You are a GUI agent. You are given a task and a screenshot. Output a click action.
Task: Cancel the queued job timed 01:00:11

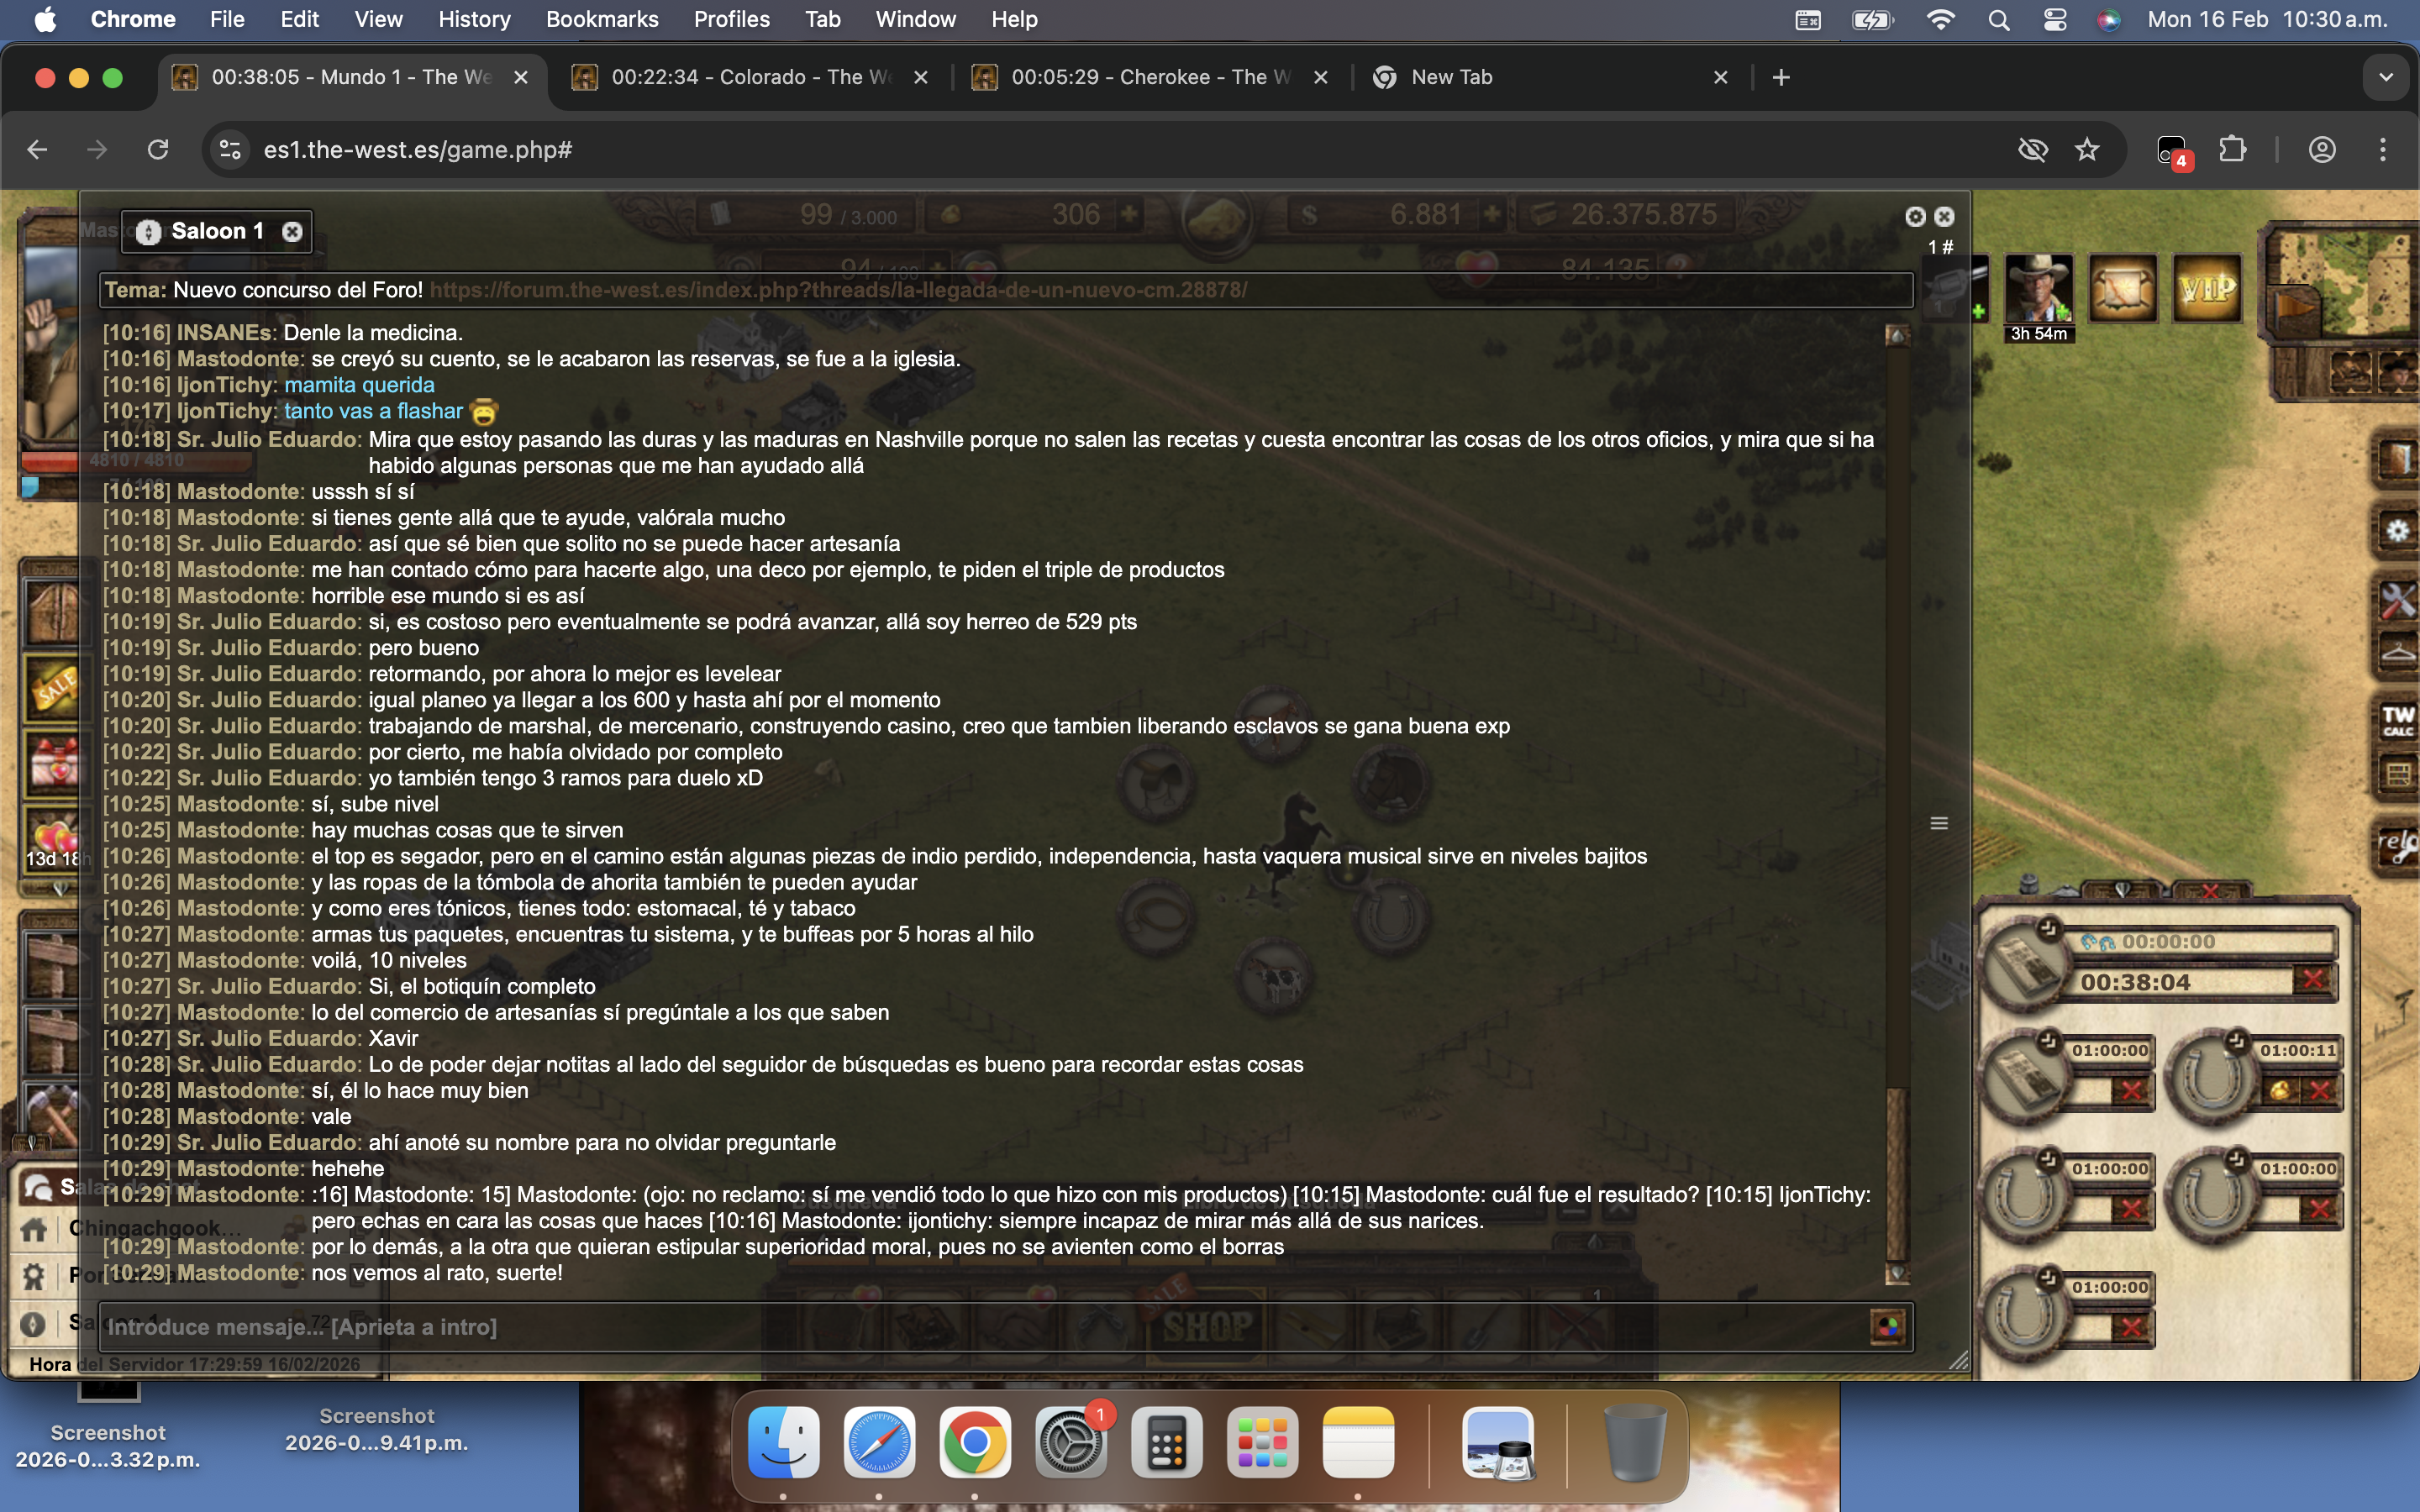click(x=2320, y=1091)
